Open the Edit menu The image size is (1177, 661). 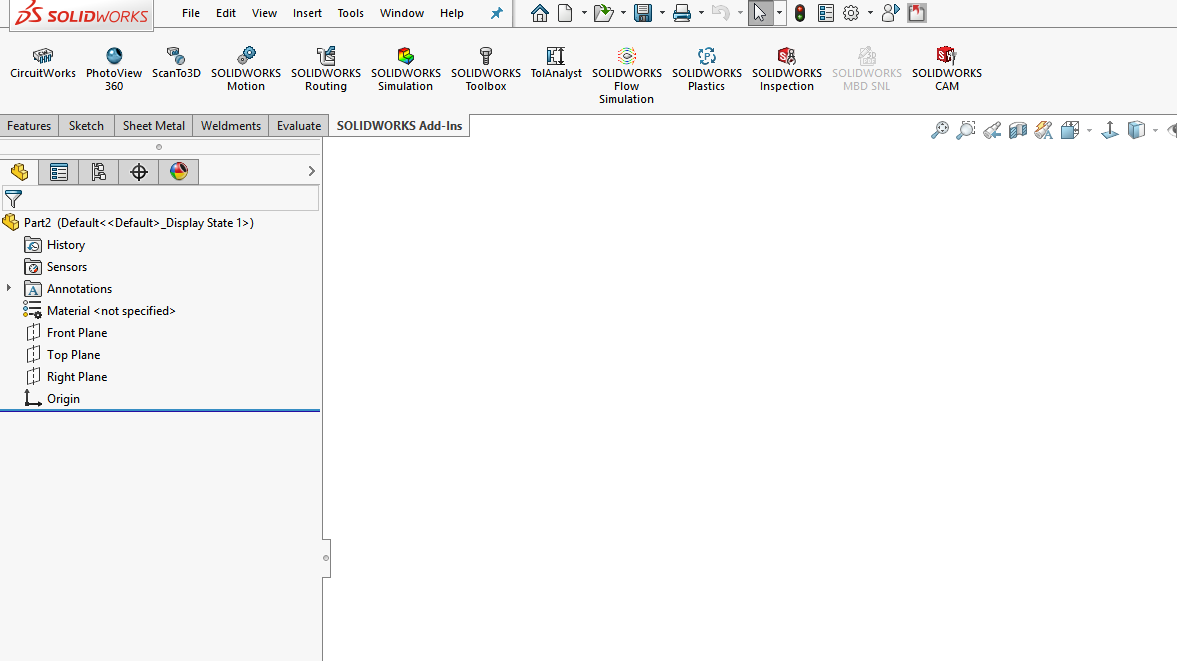226,14
